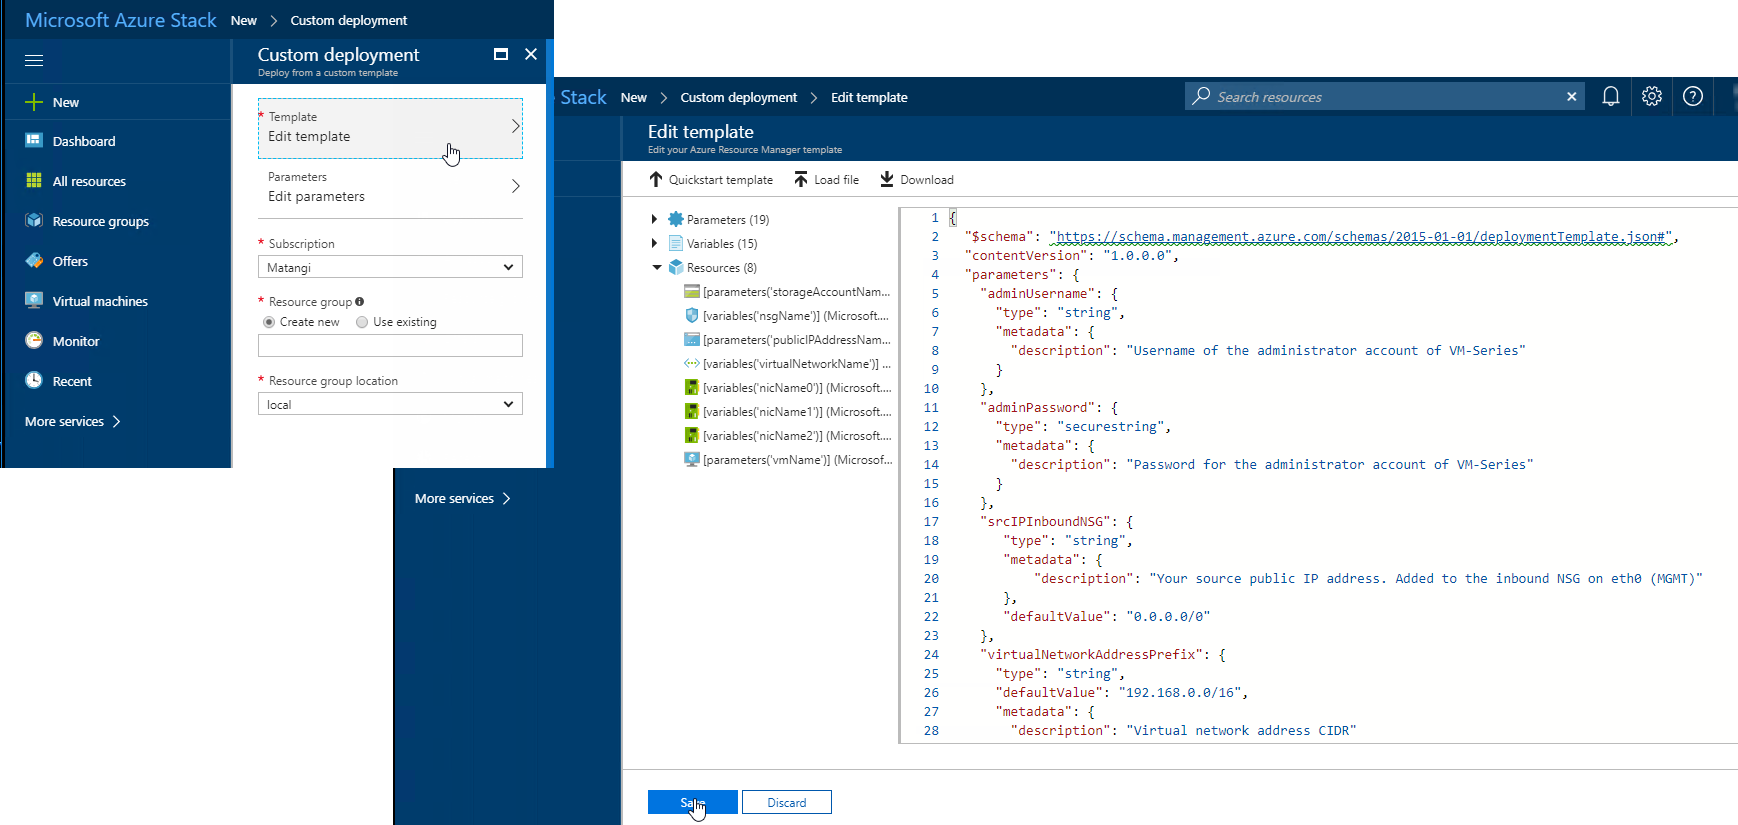Open portal settings gear icon
The height and width of the screenshot is (825, 1738).
[1651, 96]
